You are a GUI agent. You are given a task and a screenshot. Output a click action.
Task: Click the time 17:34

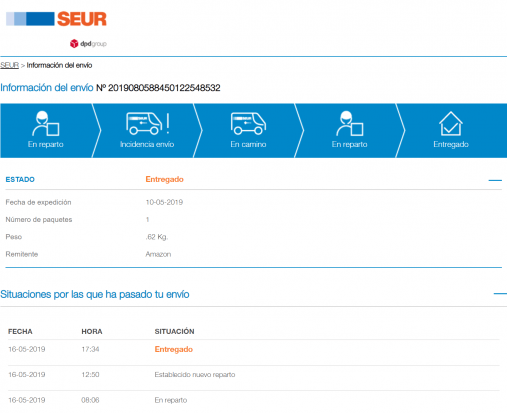(x=90, y=349)
